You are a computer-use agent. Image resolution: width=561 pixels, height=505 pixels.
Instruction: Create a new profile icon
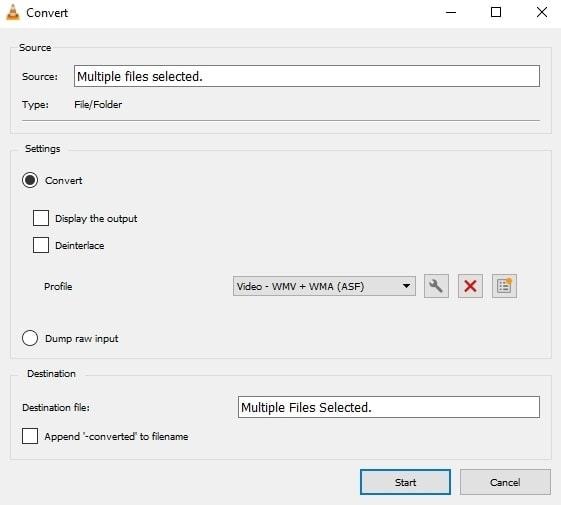tap(504, 286)
